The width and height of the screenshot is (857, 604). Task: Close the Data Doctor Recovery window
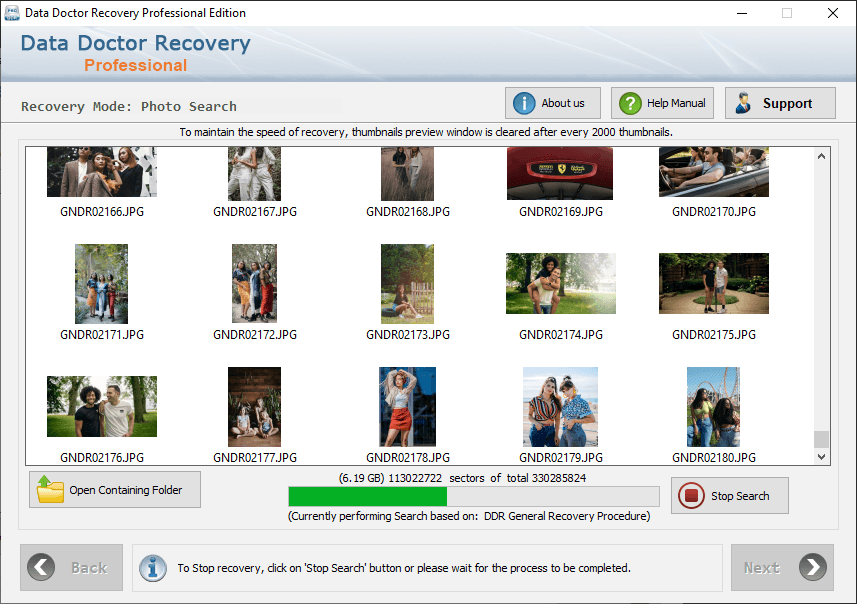[832, 13]
